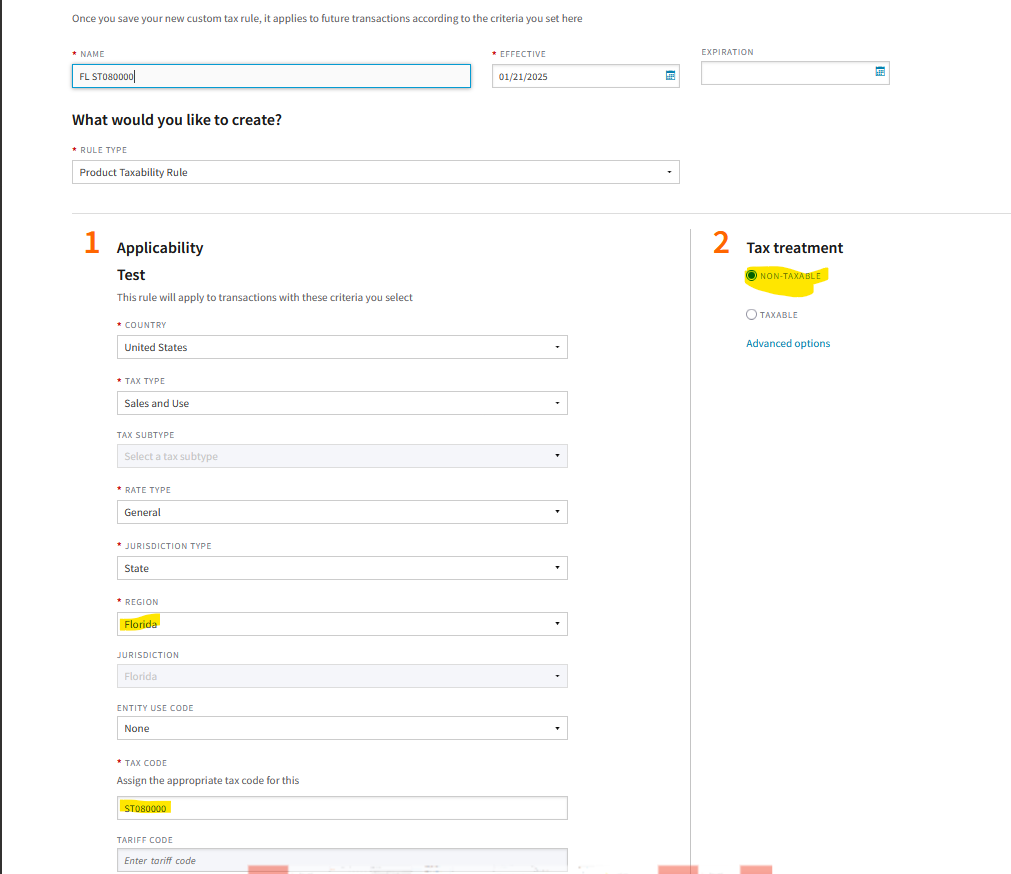Click the Applicability section heading

160,248
